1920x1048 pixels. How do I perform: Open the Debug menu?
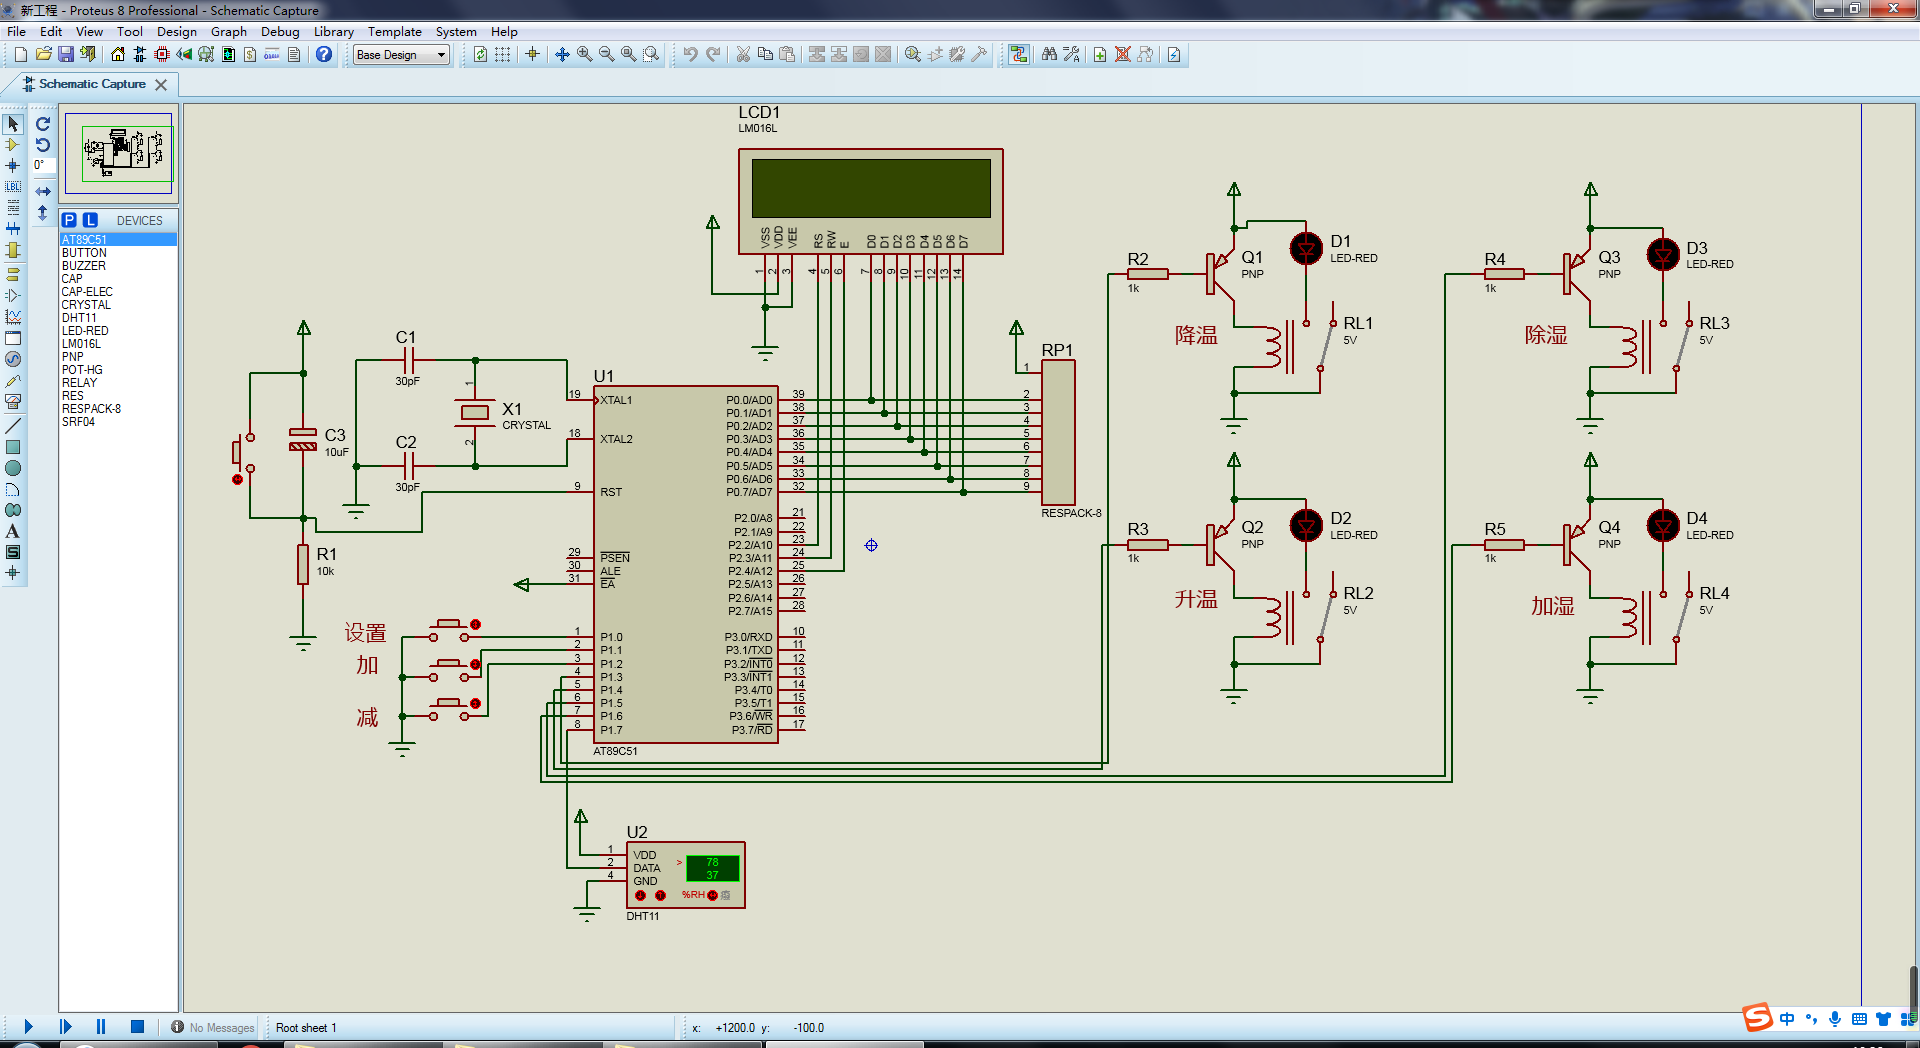[280, 31]
